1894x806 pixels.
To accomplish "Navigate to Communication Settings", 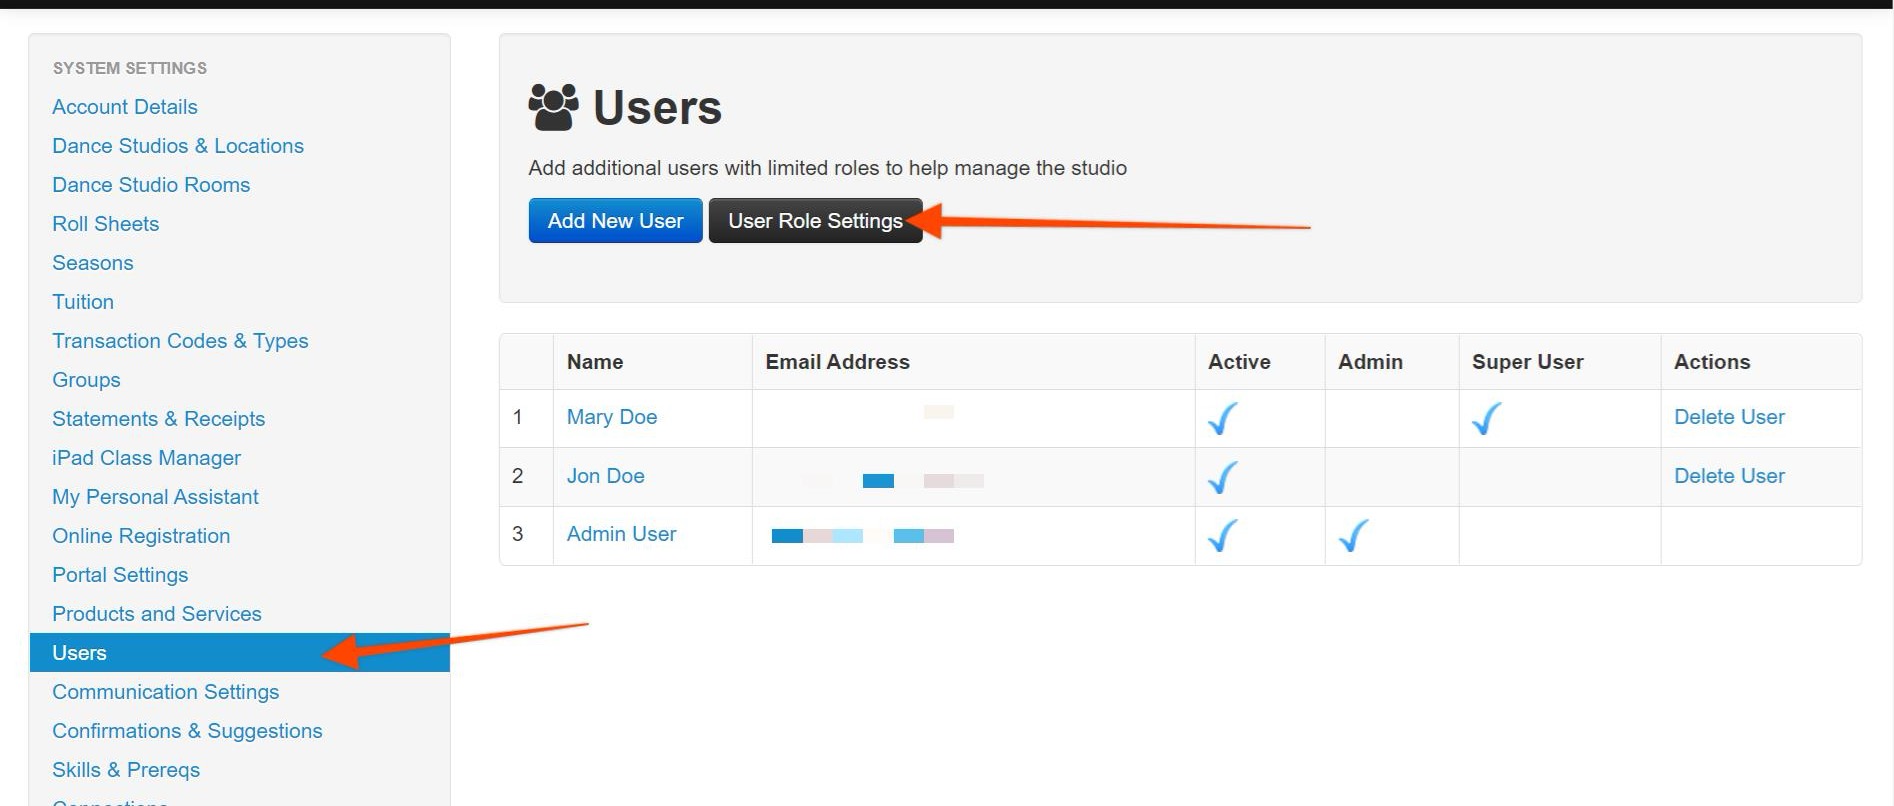I will click(165, 692).
